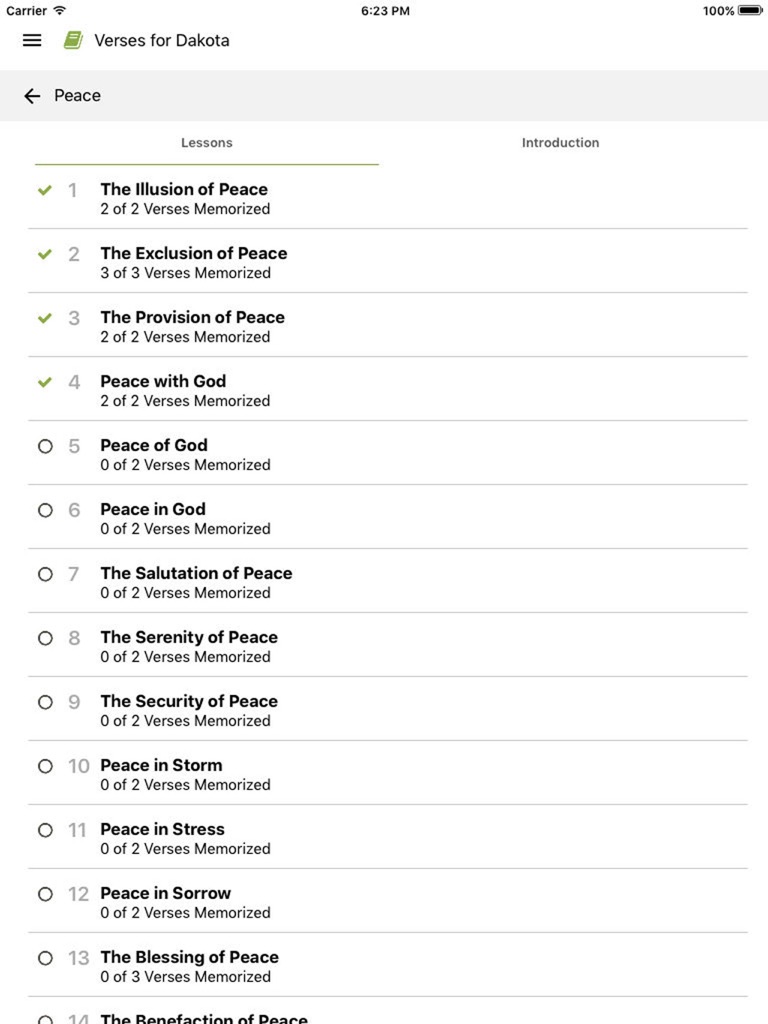Image resolution: width=768 pixels, height=1024 pixels.
Task: Click green checkmark for Peace with God
Action: click(x=45, y=382)
